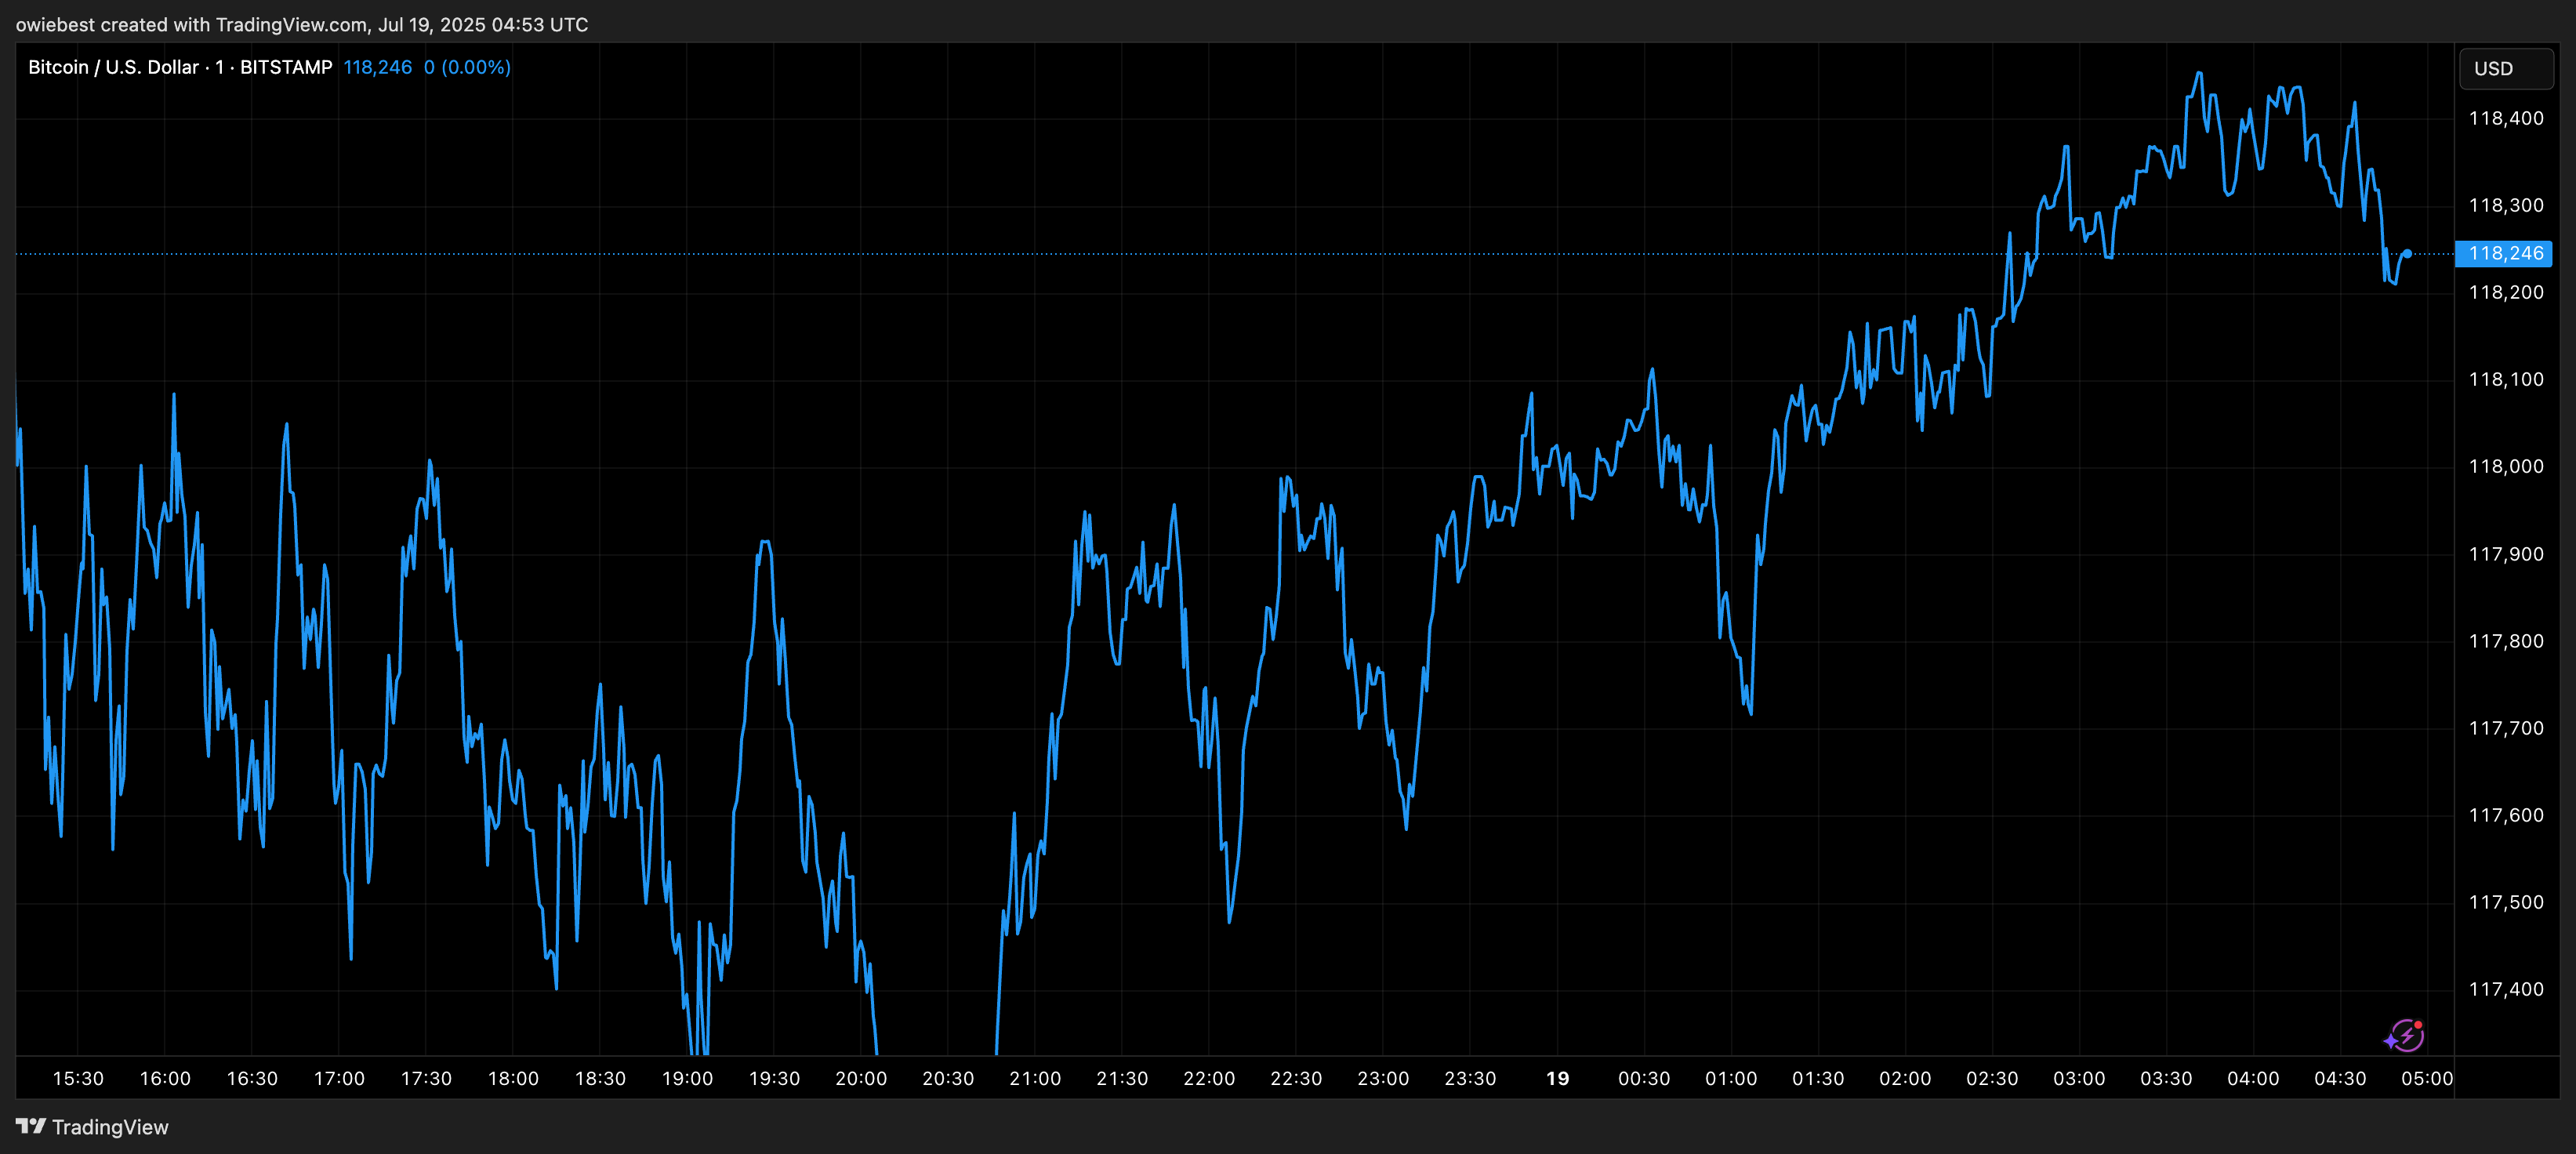The image size is (2576, 1154).
Task: Click the 01:30 time axis label
Action: 1818,1079
